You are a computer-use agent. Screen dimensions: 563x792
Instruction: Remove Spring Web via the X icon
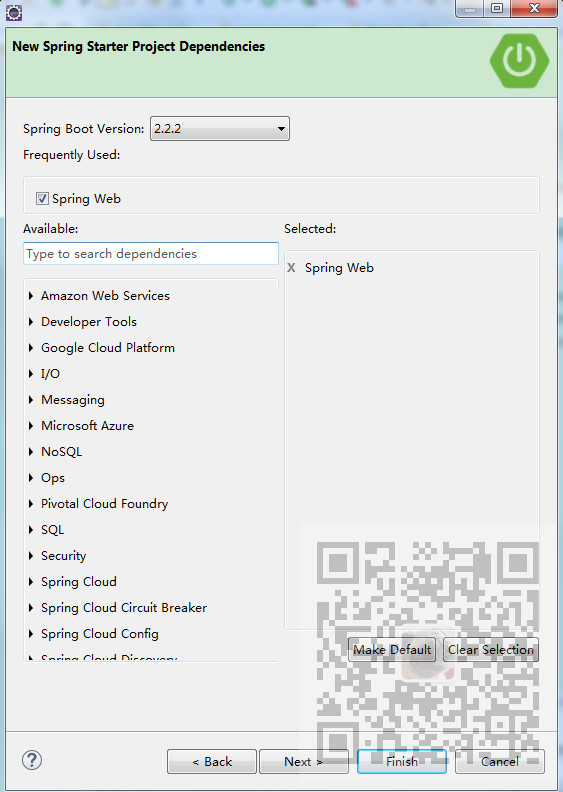click(291, 268)
